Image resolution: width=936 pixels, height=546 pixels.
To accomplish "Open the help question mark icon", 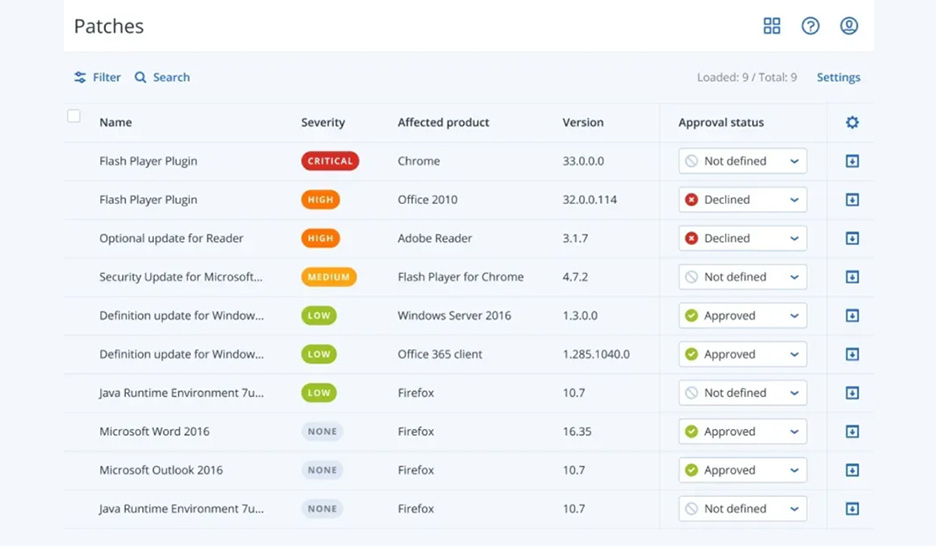I will pyautogui.click(x=810, y=26).
